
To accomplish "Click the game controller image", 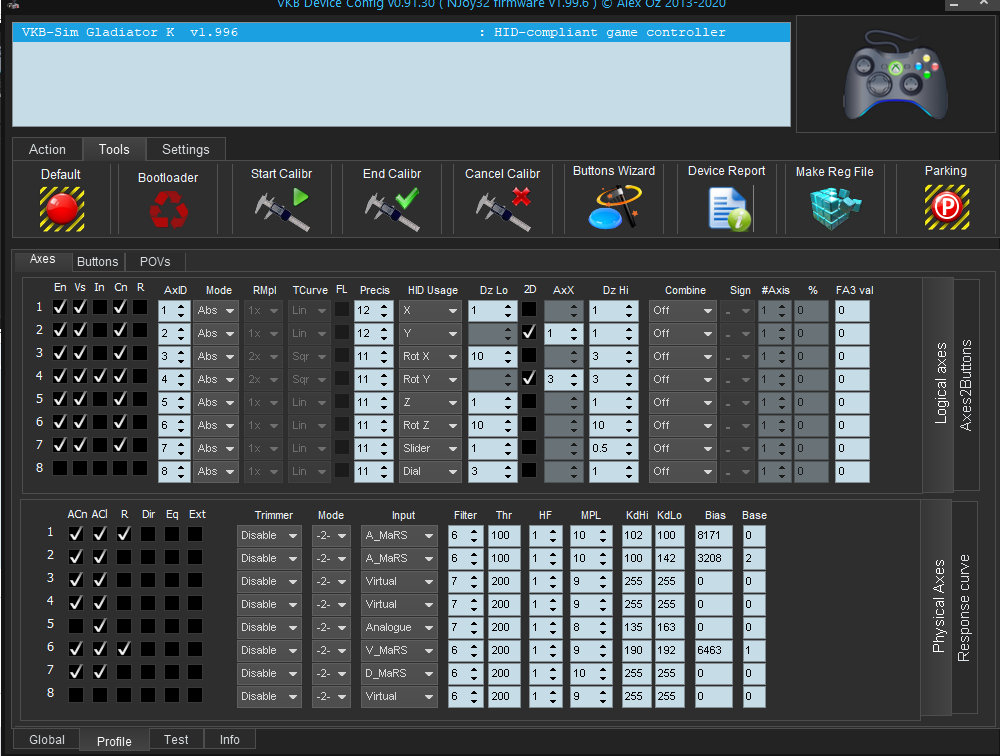I will 896,75.
